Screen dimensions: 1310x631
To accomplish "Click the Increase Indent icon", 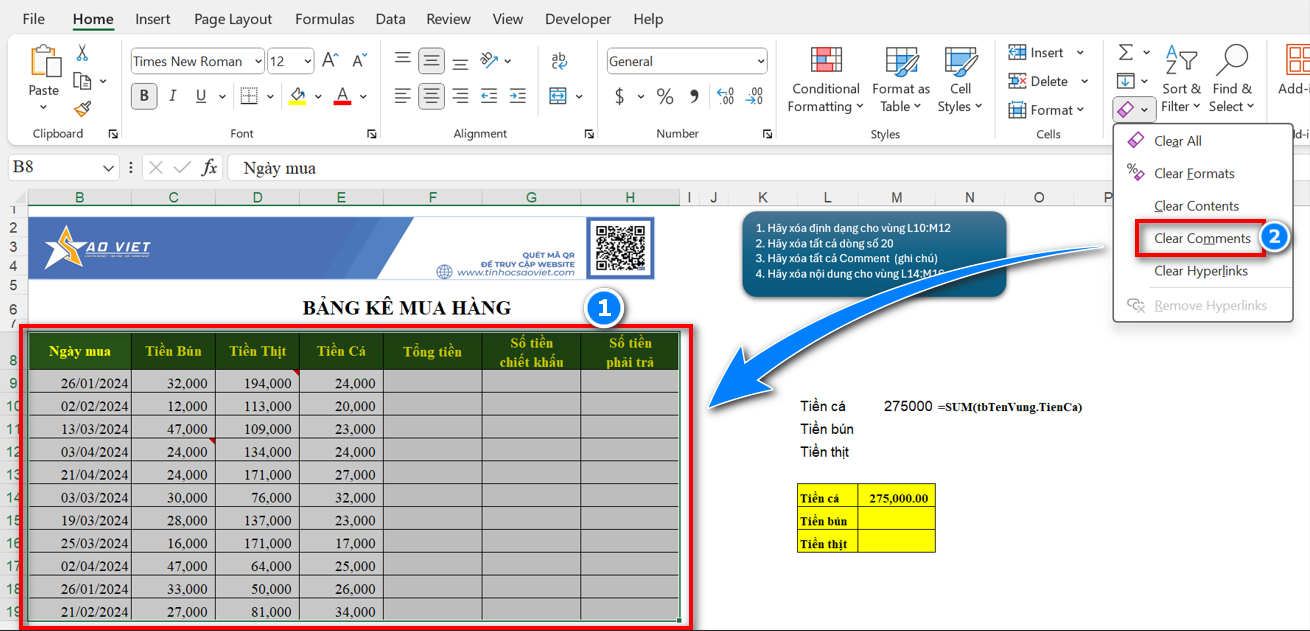I will [x=518, y=96].
